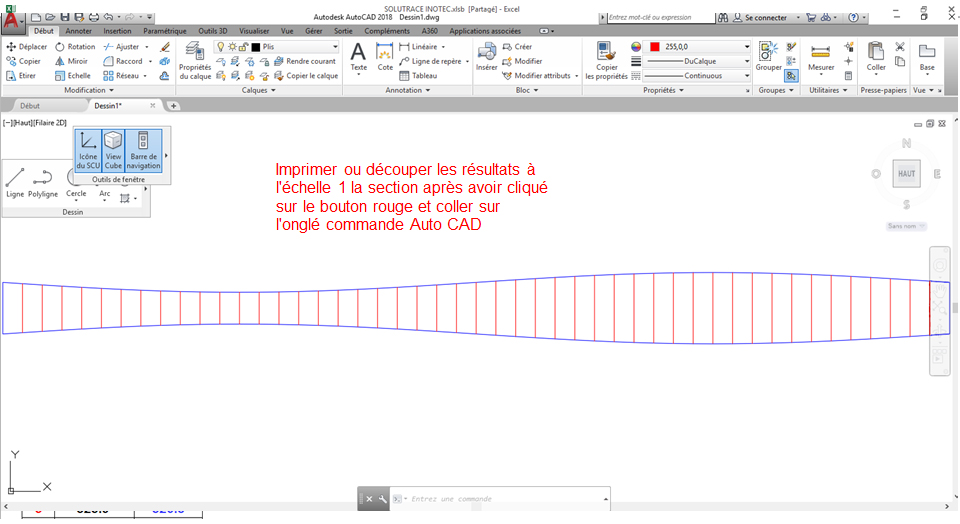Click the Miroir tool in Modification
The height and width of the screenshot is (524, 960).
[x=71, y=61]
